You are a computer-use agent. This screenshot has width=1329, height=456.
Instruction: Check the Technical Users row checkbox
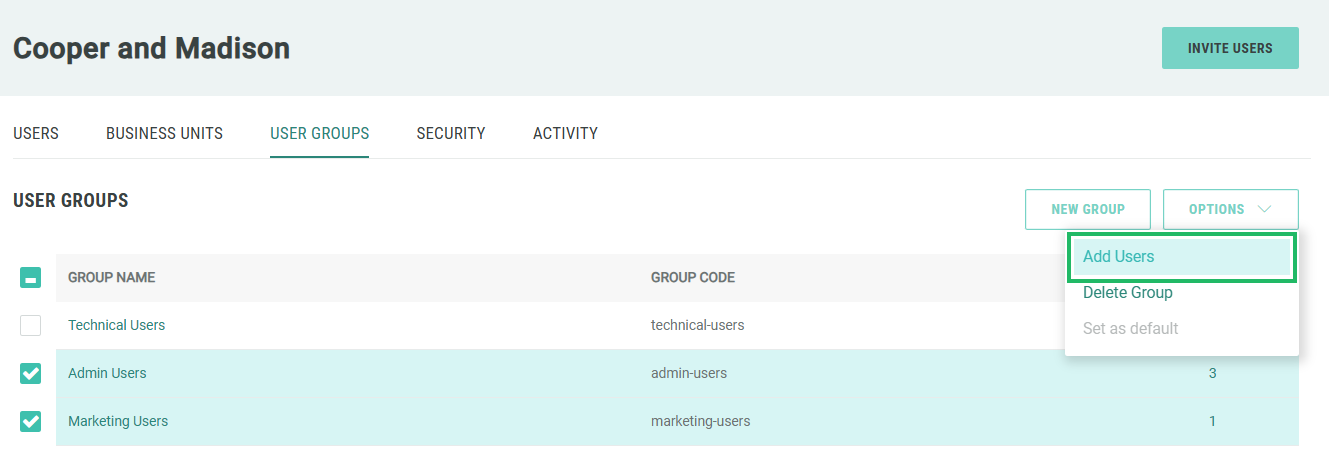(x=31, y=325)
